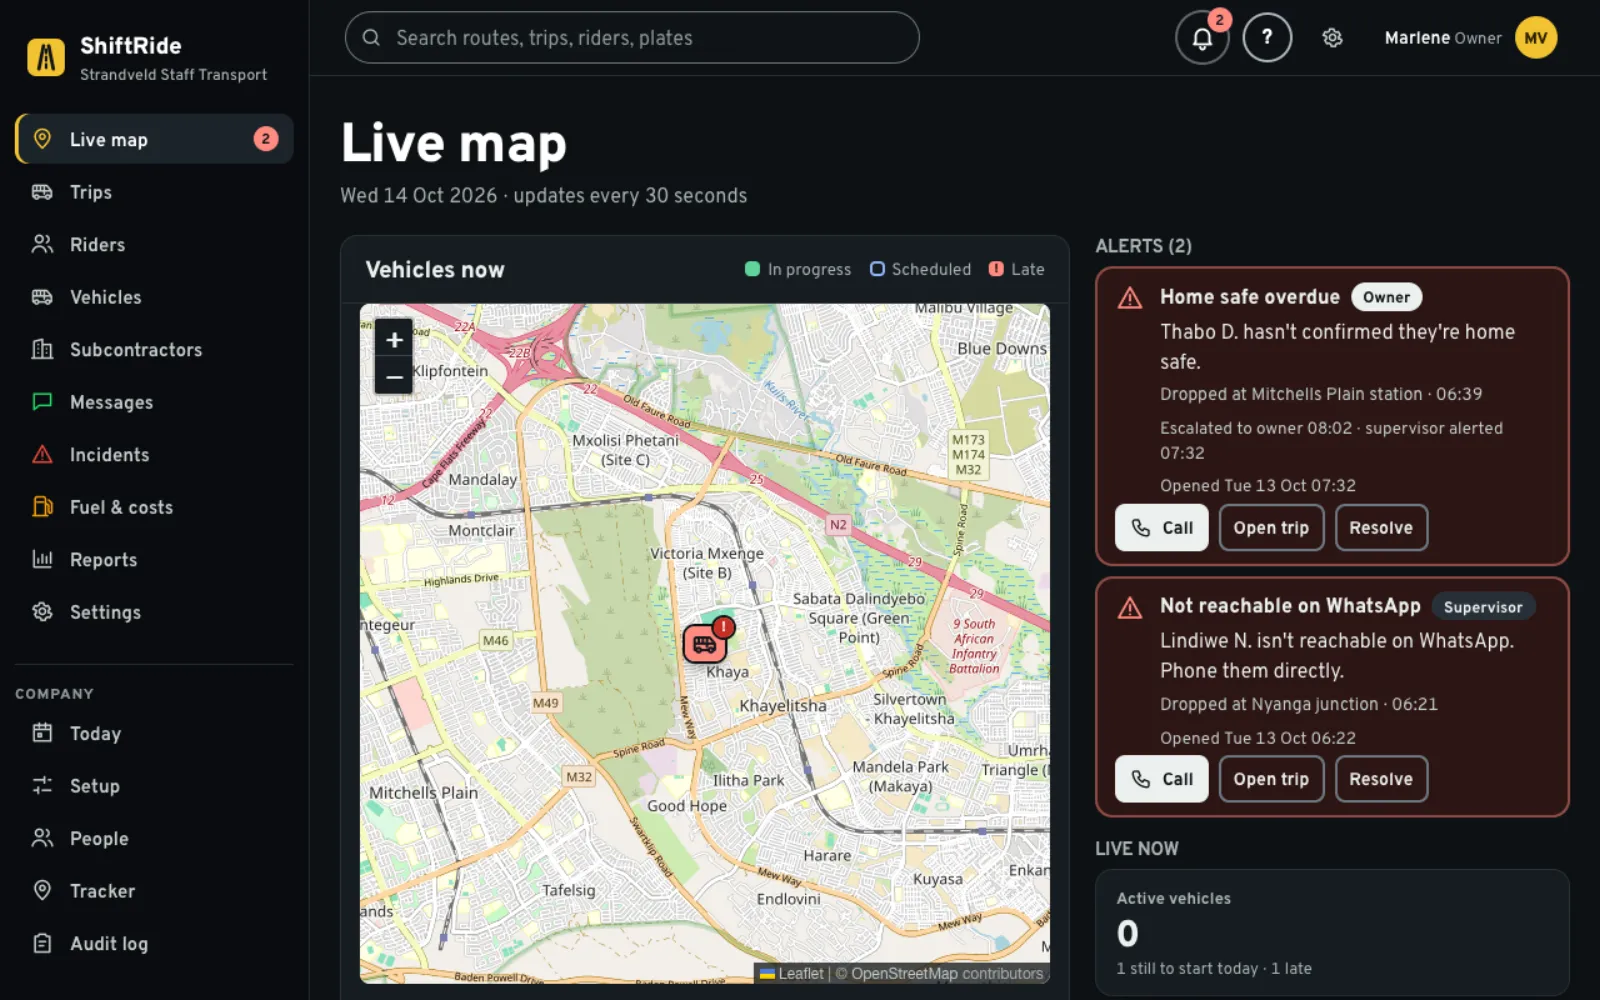The width and height of the screenshot is (1600, 1000).
Task: Open Reports page
Action: coord(155,560)
